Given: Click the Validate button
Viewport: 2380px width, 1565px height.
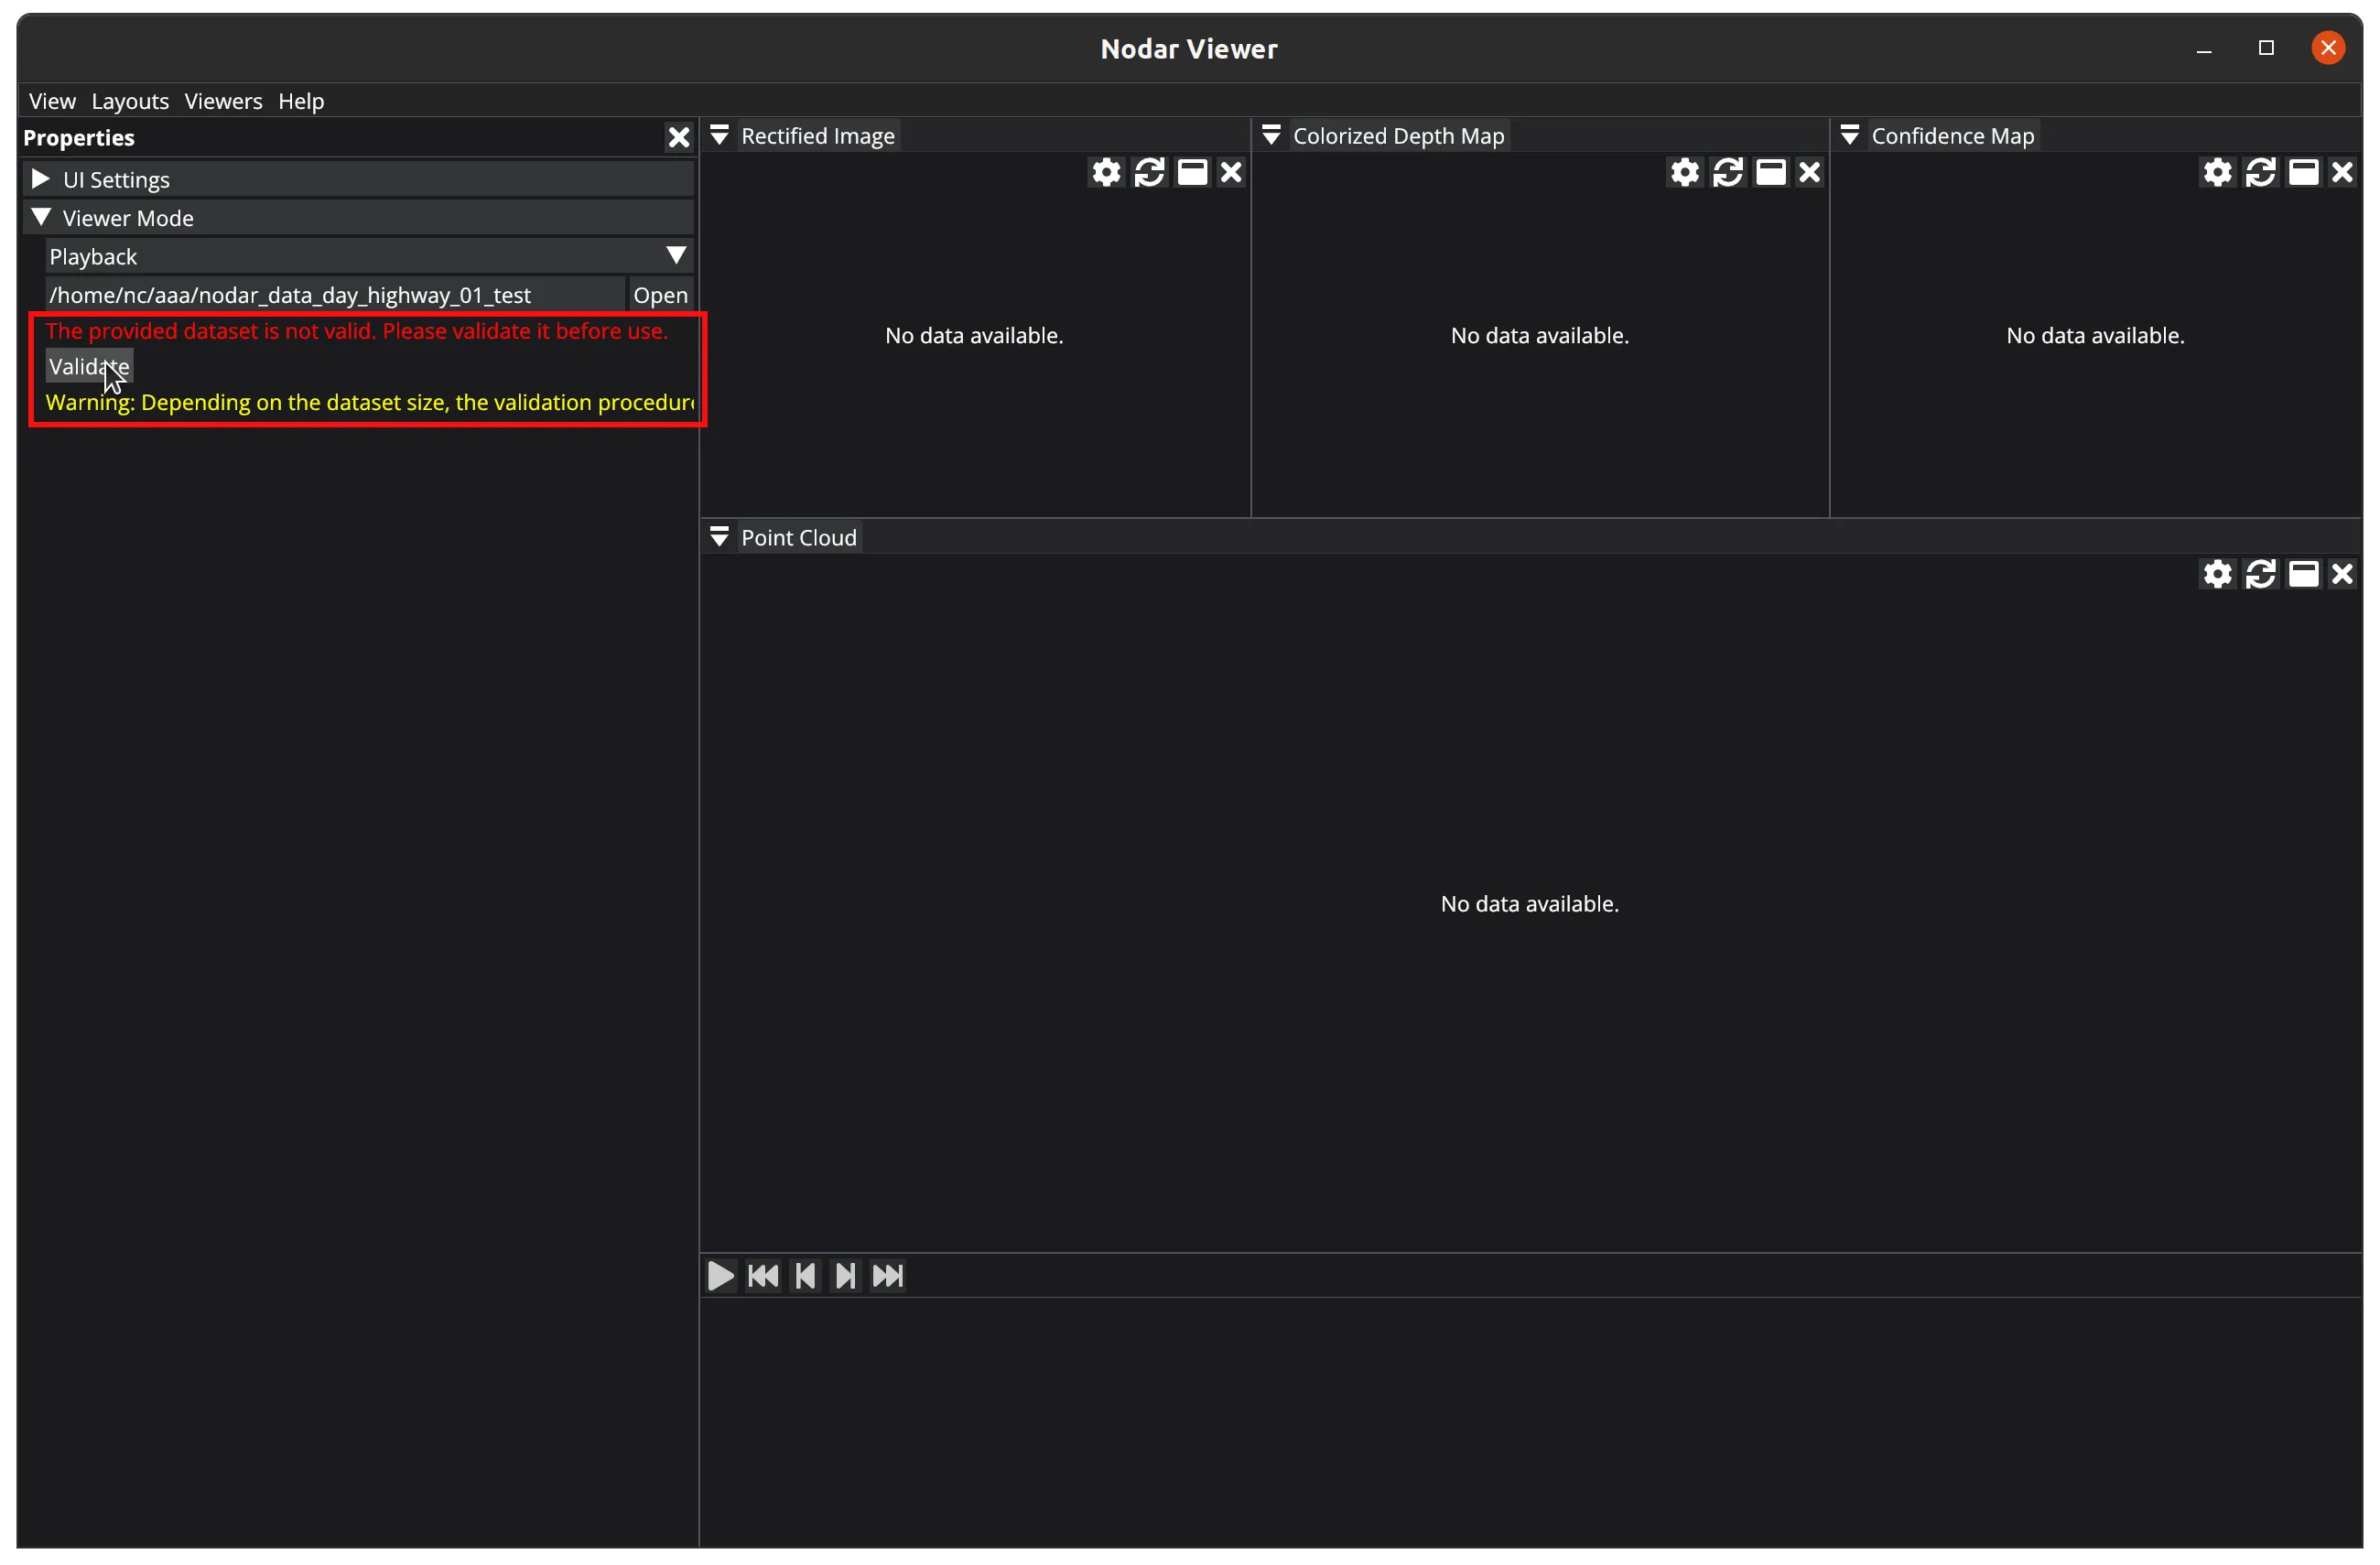Looking at the screenshot, I should [89, 367].
